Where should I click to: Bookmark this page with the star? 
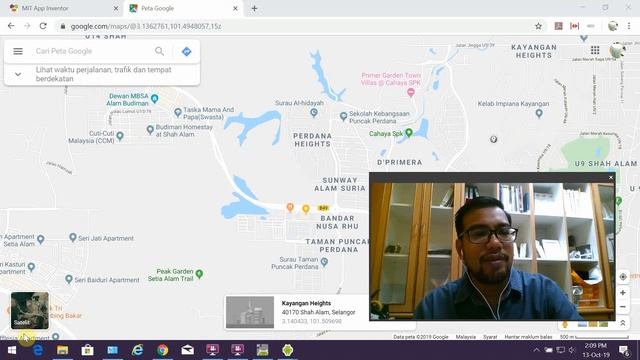(x=538, y=26)
